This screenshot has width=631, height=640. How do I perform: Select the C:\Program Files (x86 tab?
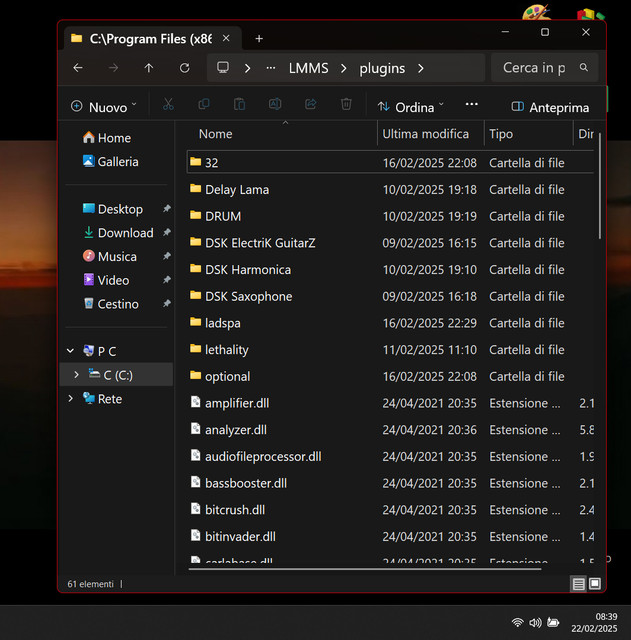[x=151, y=39]
